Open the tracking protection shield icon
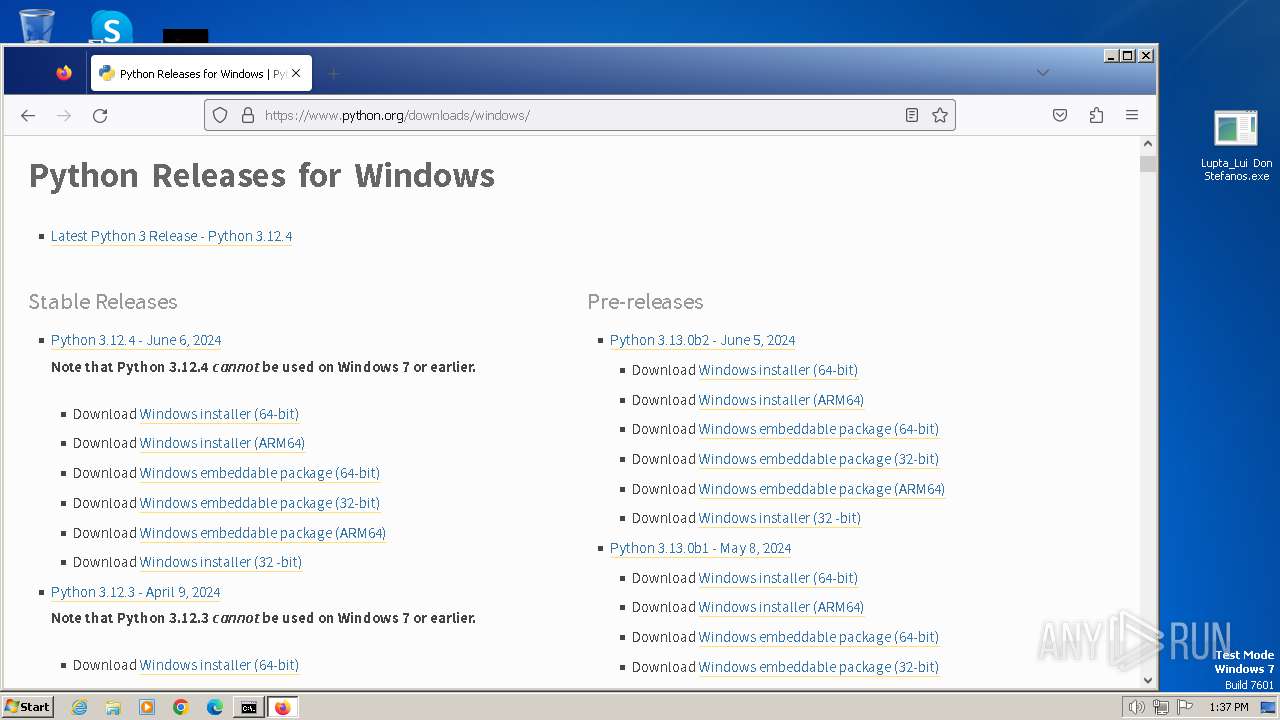This screenshot has height=720, width=1280. [x=221, y=115]
